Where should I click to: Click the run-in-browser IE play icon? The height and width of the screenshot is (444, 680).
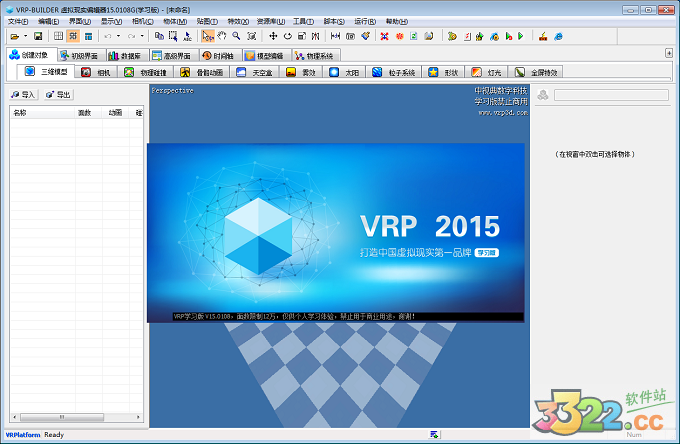click(x=494, y=36)
